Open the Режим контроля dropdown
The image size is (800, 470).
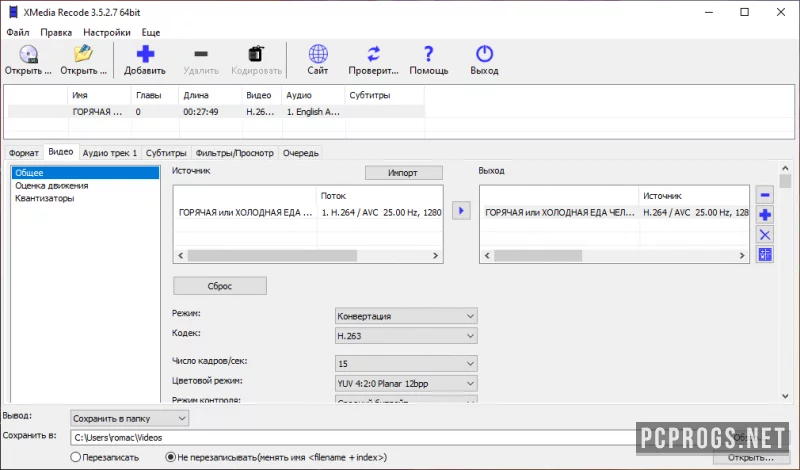pyautogui.click(x=406, y=399)
